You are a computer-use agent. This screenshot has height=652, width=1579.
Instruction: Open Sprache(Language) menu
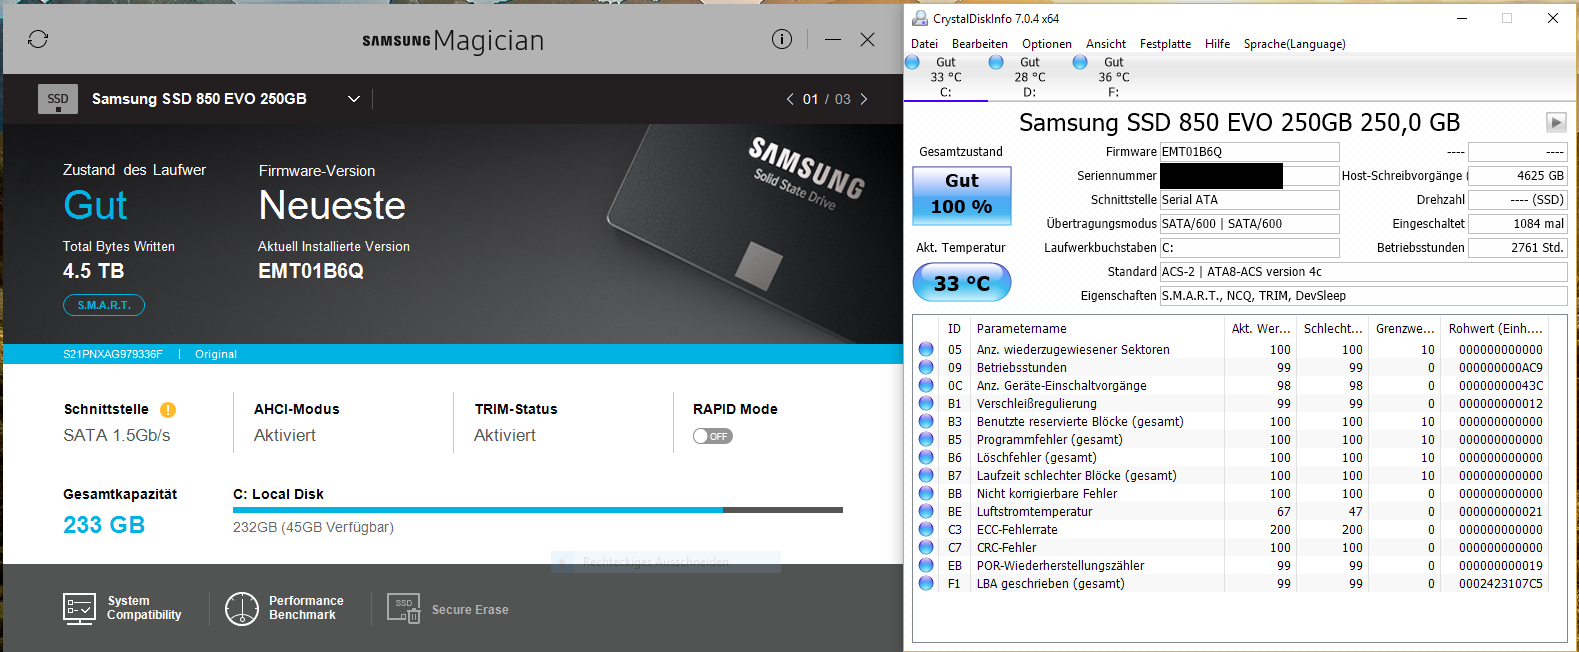[x=1295, y=44]
